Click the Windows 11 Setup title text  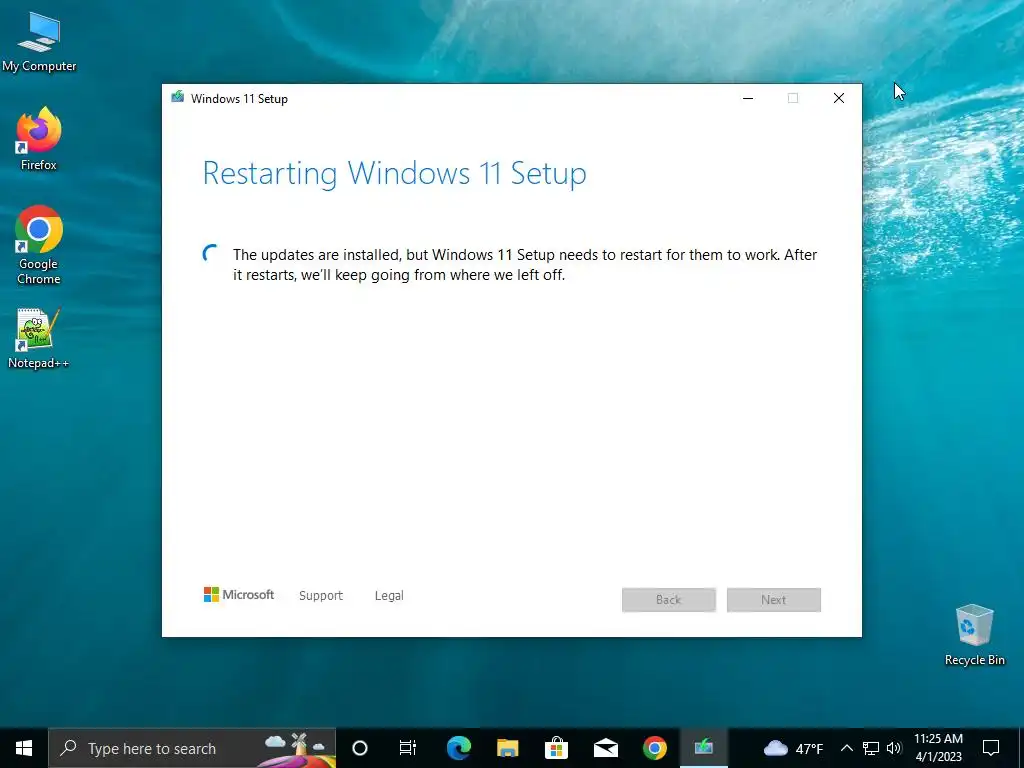239,99
